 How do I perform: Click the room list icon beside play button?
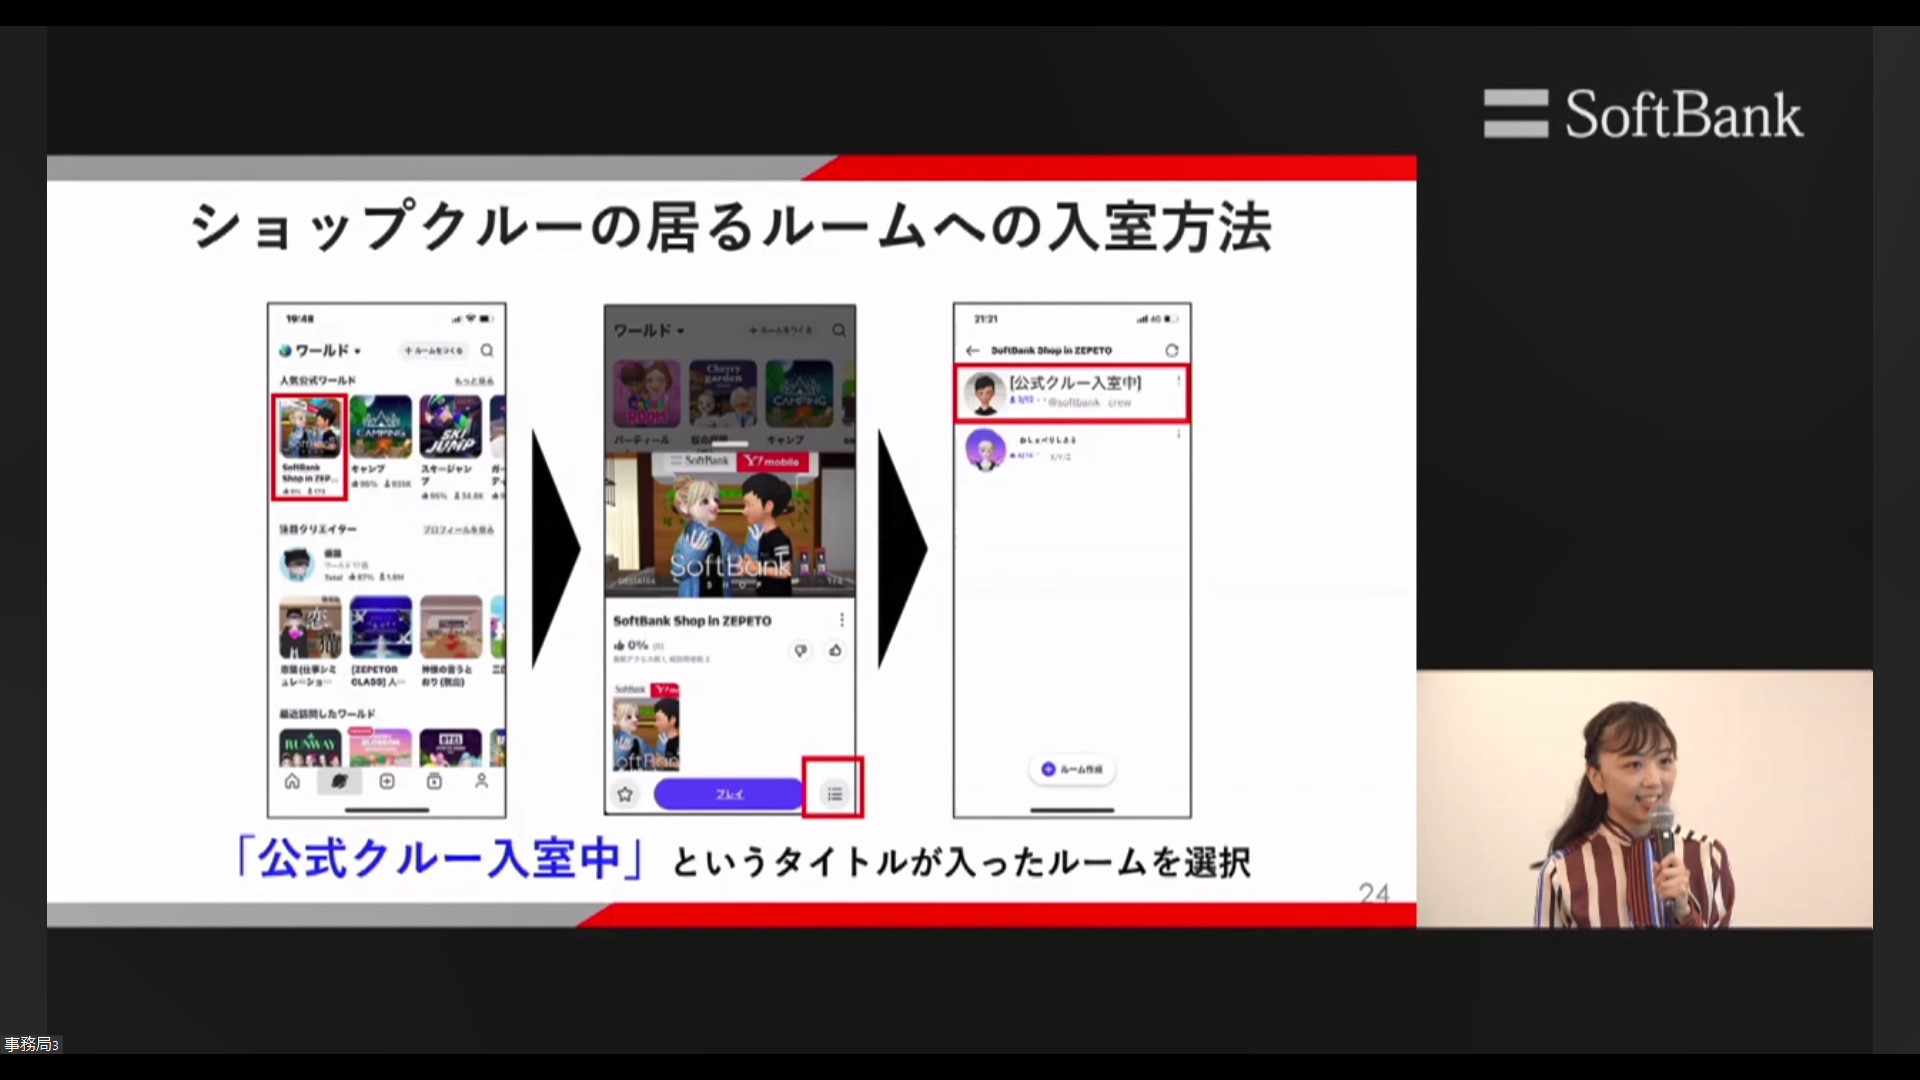coord(834,794)
